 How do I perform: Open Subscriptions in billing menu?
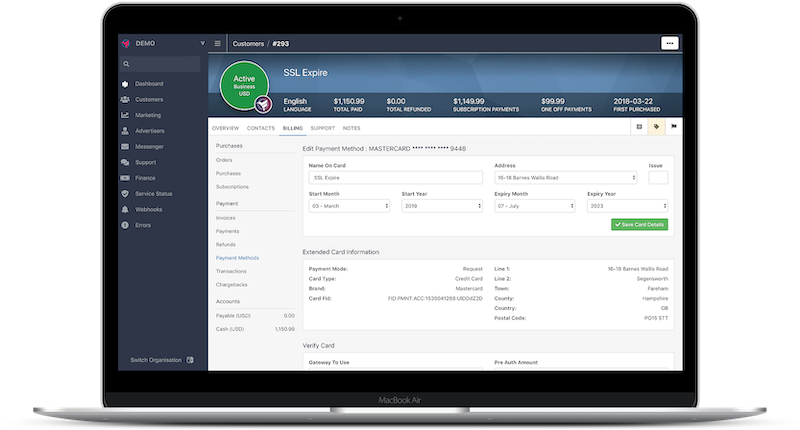tap(232, 187)
